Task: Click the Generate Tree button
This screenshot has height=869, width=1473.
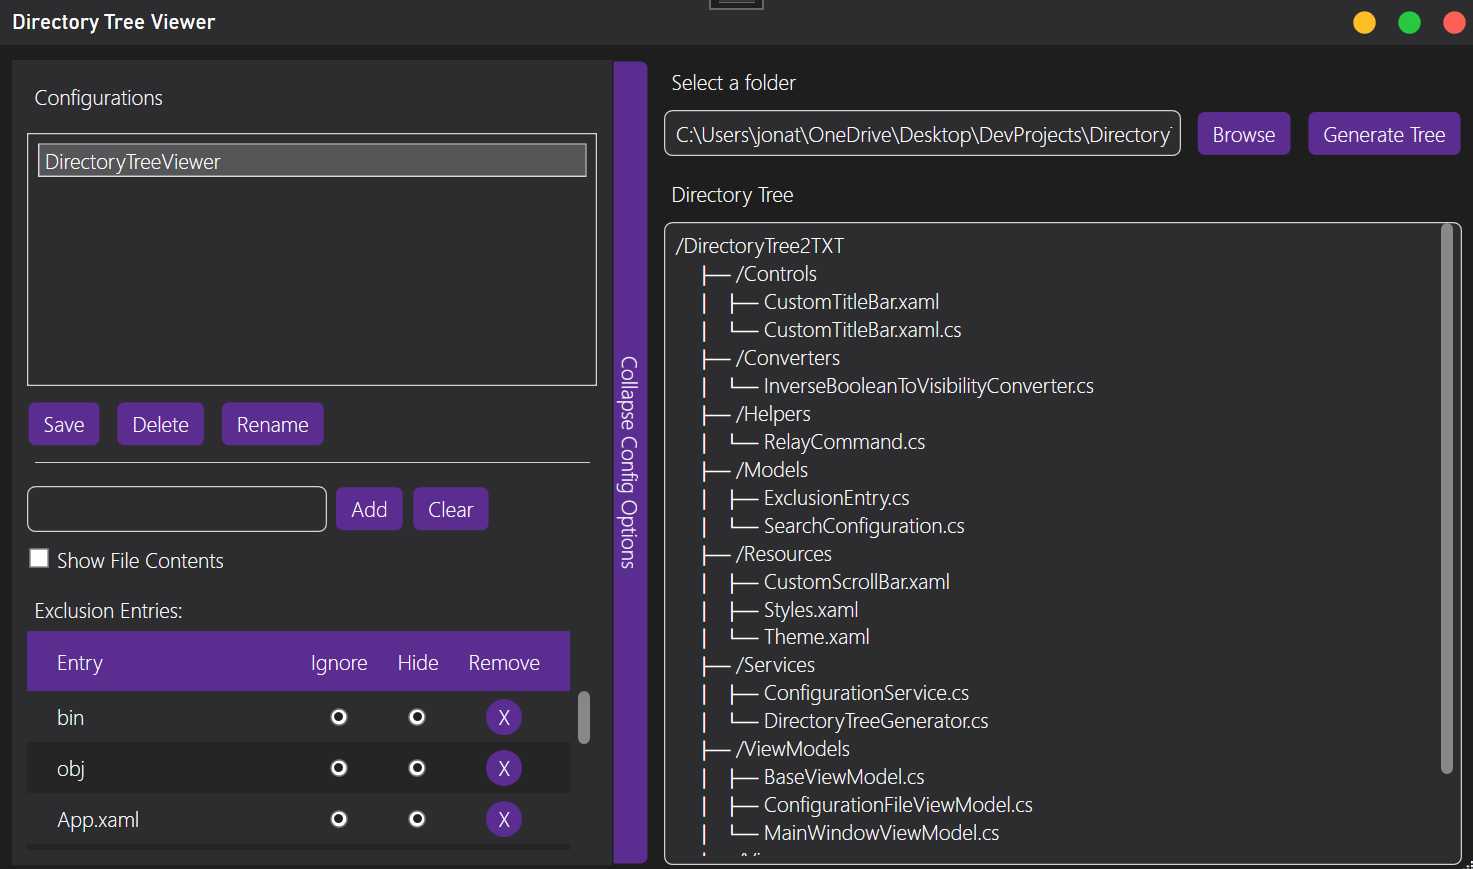Action: [1384, 134]
